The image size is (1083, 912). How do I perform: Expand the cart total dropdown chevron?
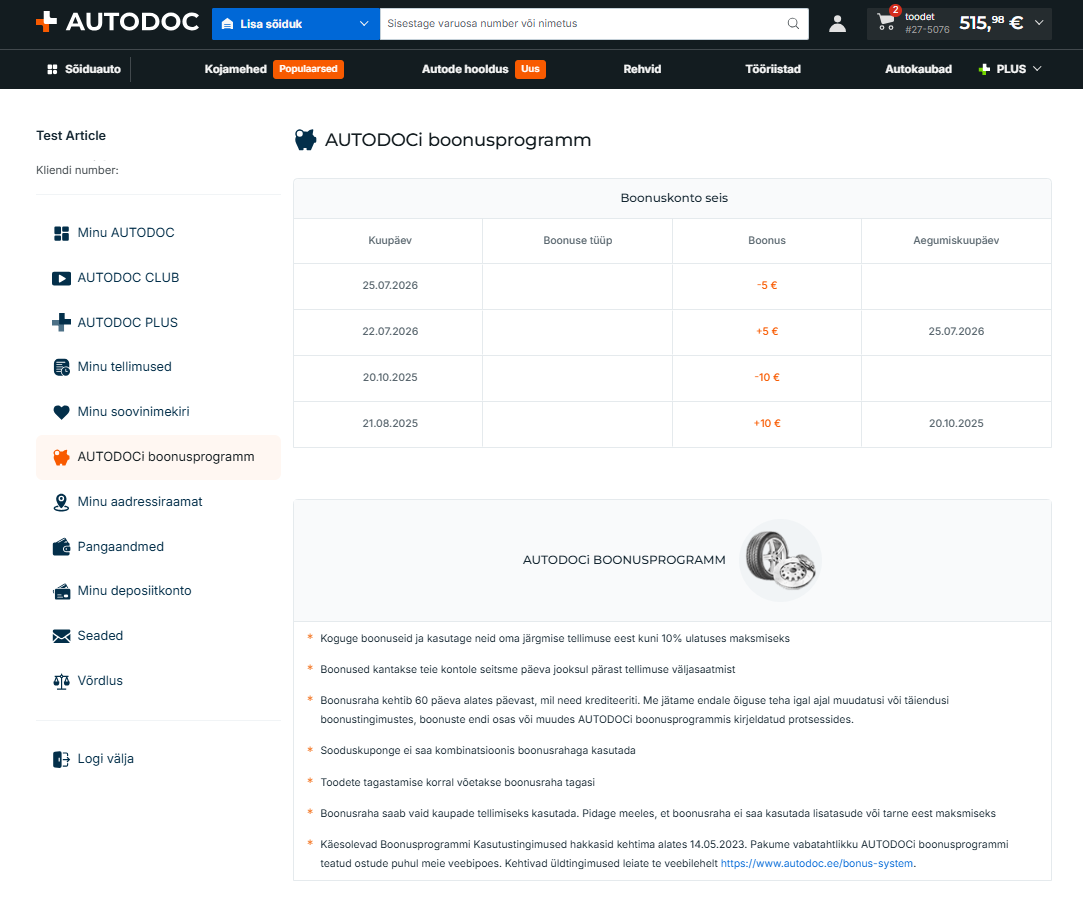(1039, 23)
